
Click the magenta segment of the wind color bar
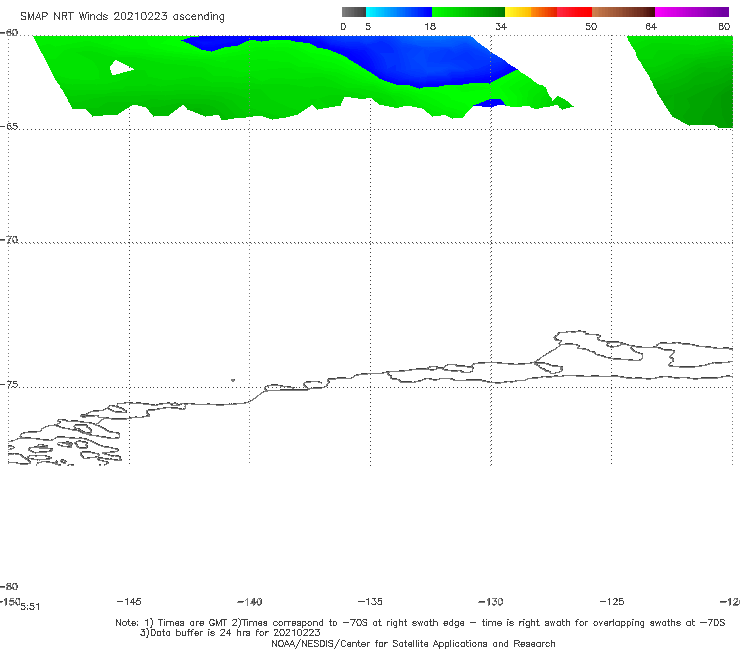click(692, 12)
